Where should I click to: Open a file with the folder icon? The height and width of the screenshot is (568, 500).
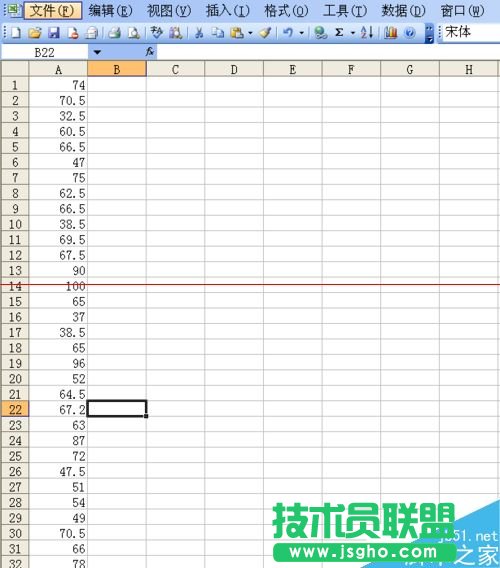point(35,33)
